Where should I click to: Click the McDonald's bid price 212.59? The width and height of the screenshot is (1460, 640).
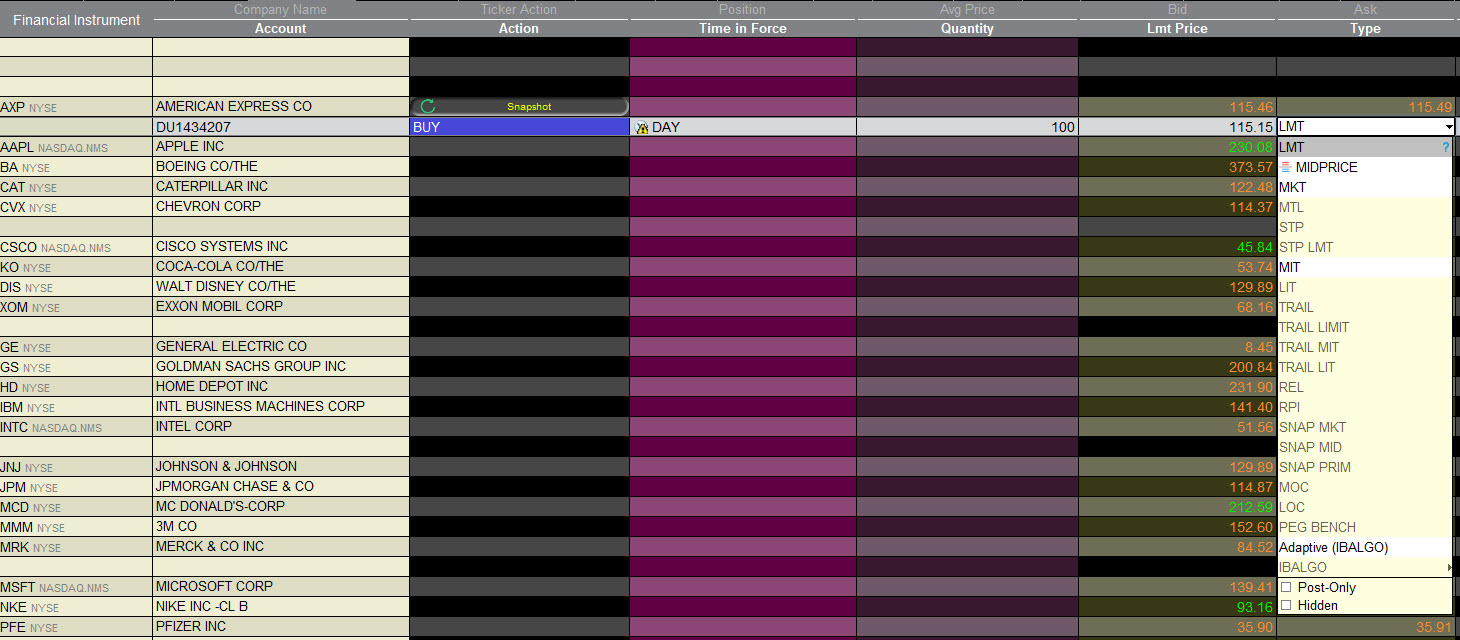1251,507
